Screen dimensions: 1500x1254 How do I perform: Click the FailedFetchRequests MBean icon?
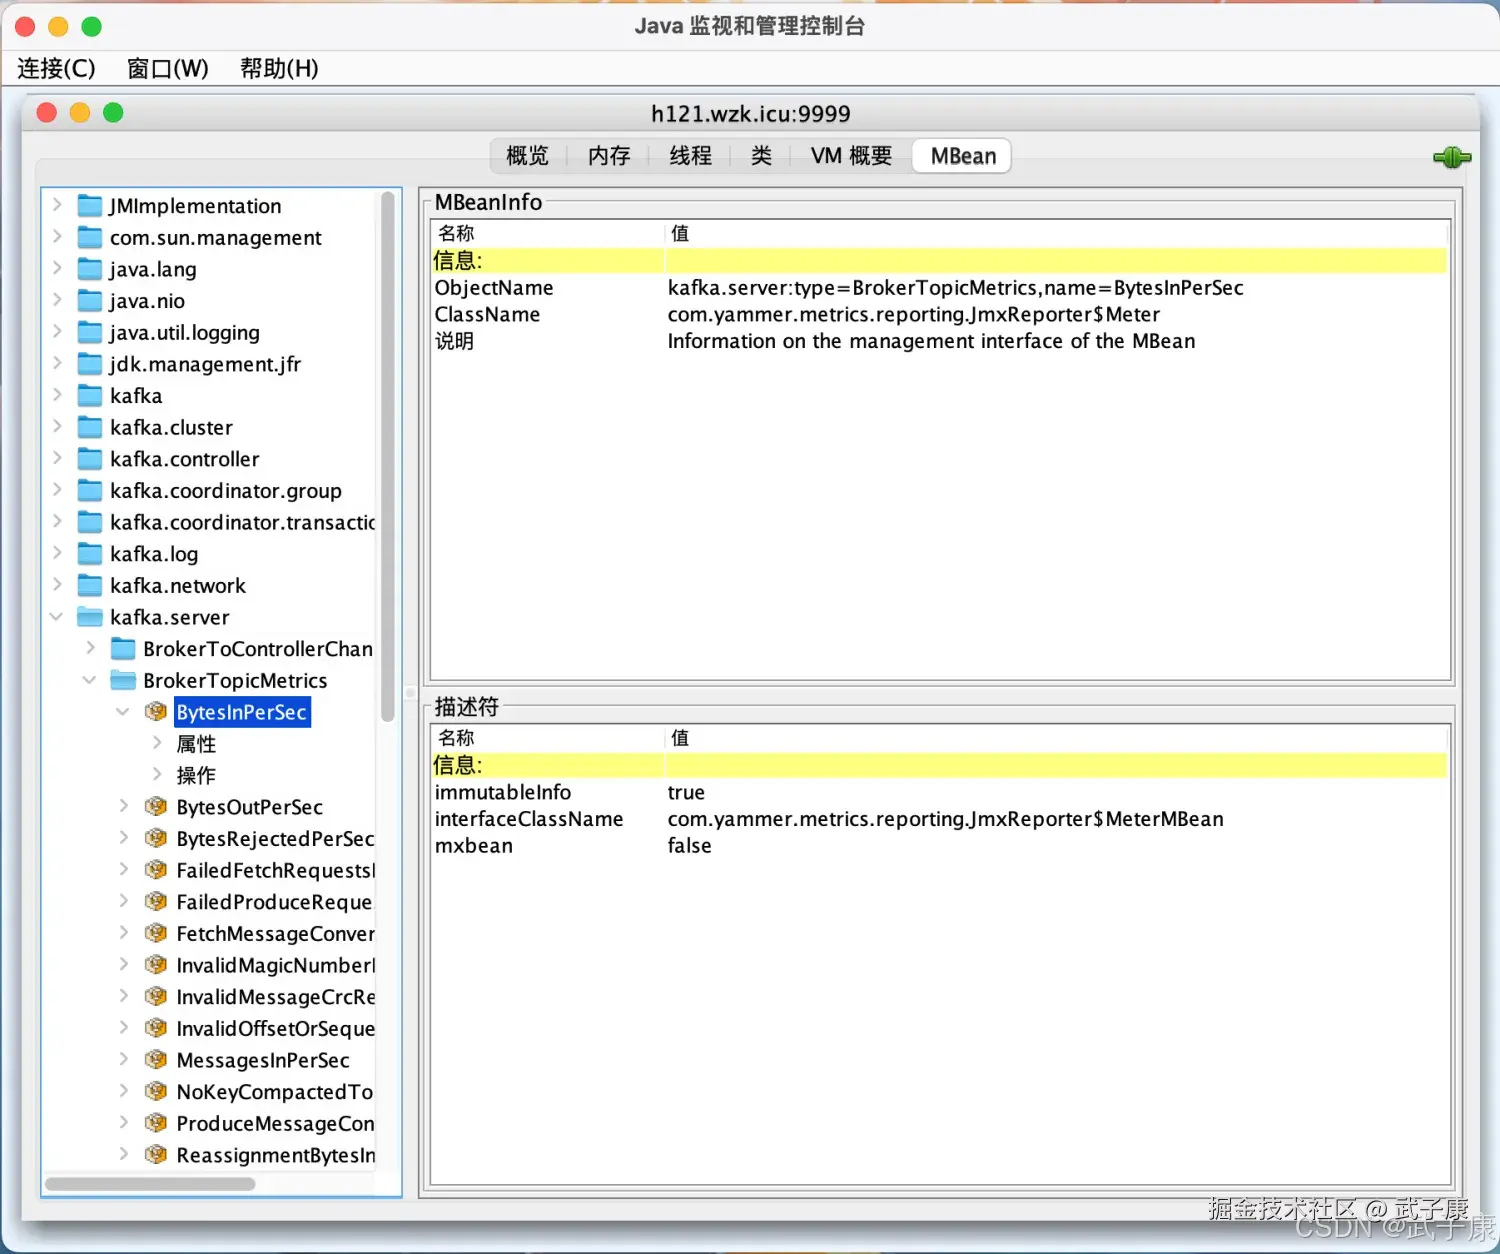(x=156, y=870)
